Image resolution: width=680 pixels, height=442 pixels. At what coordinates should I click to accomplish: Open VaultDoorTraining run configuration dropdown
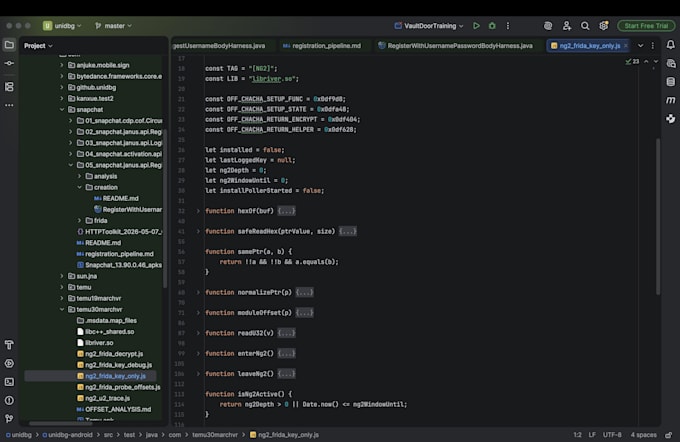429,26
